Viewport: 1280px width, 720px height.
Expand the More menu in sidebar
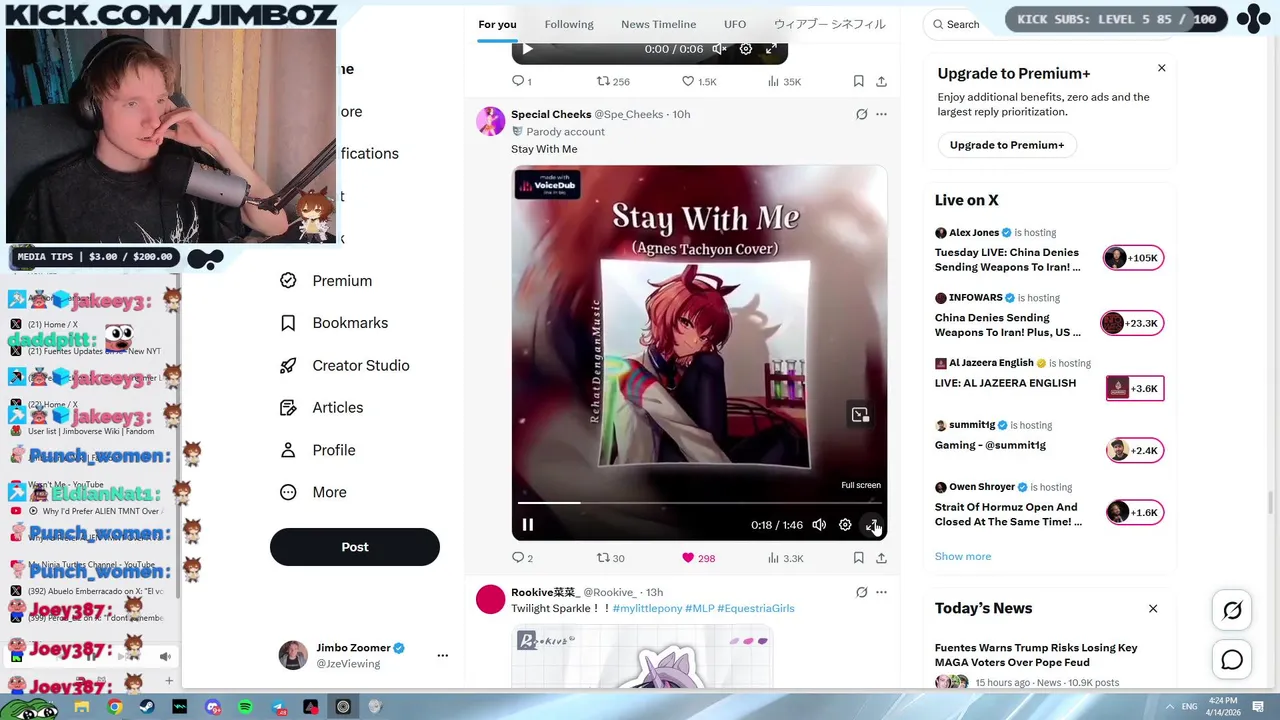point(314,492)
